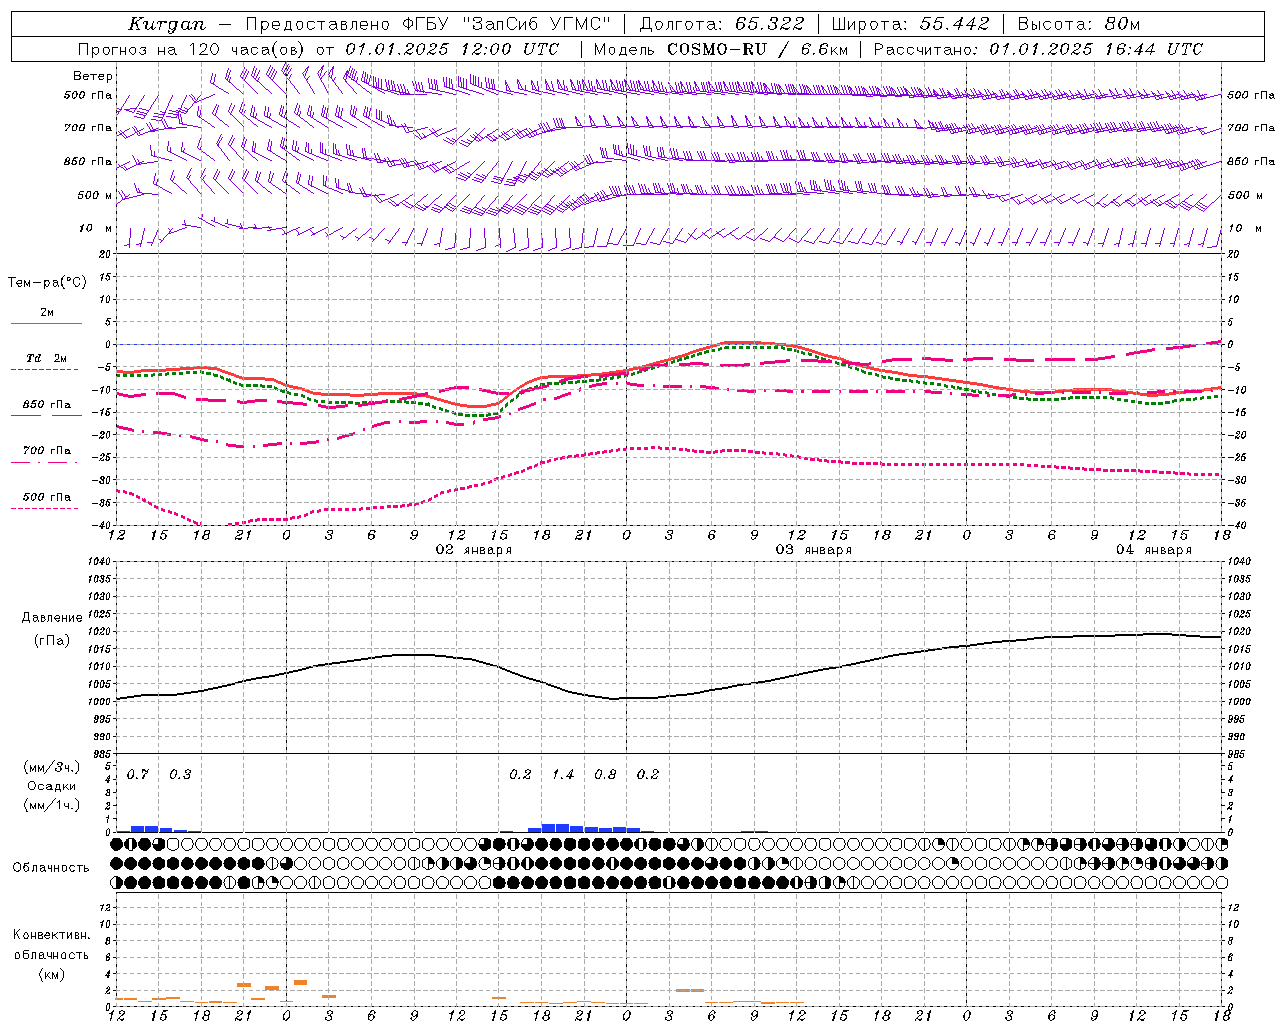Click the "(мм/3ч.)" precipitation unit label
Image resolution: width=1280 pixels, height=1024 pixels.
pos(51,768)
